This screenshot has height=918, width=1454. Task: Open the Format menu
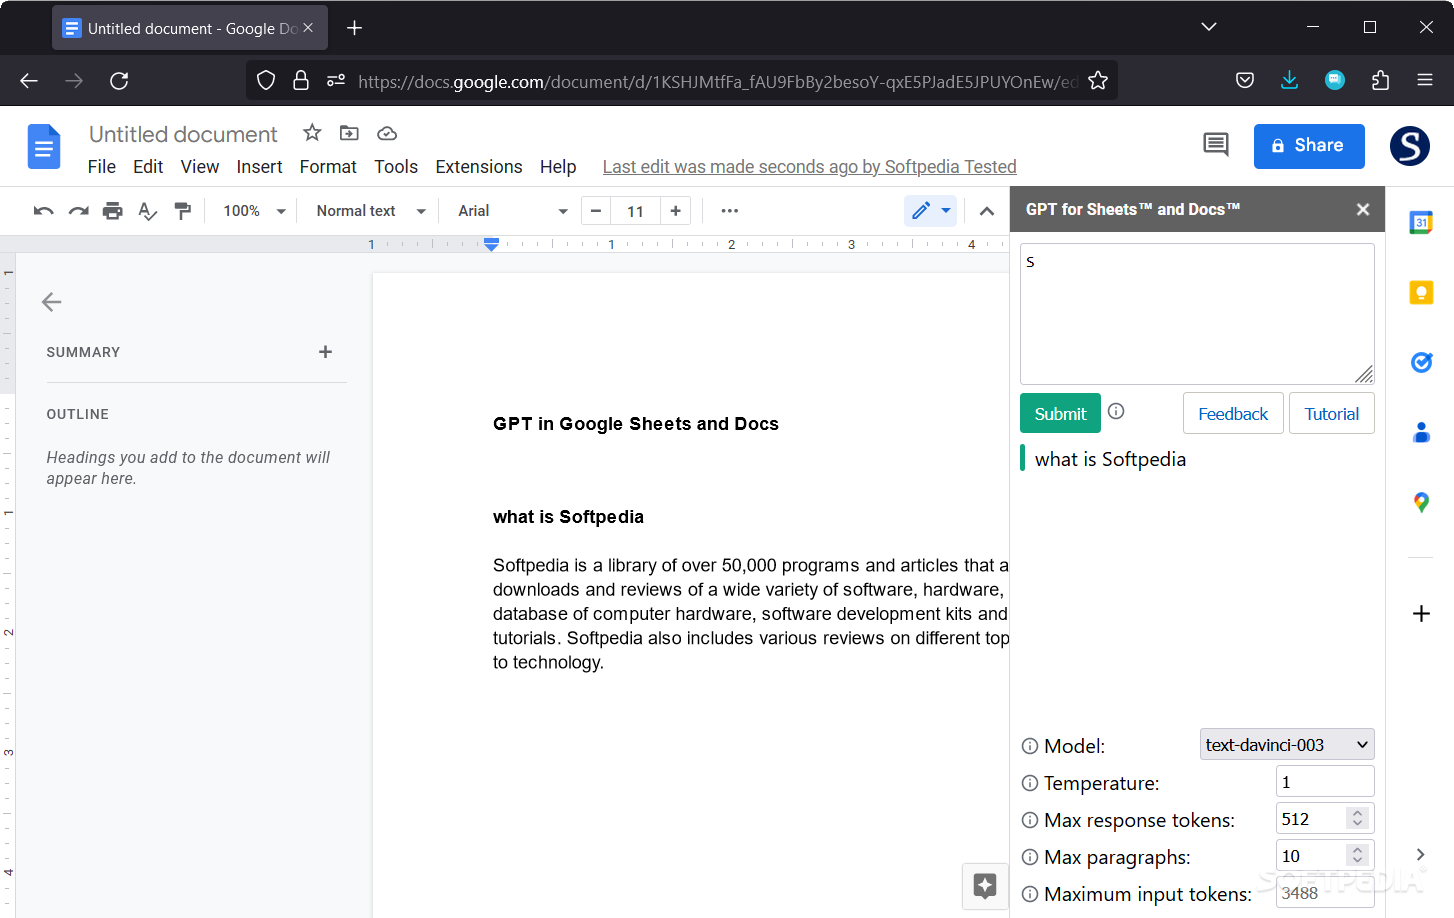328,167
